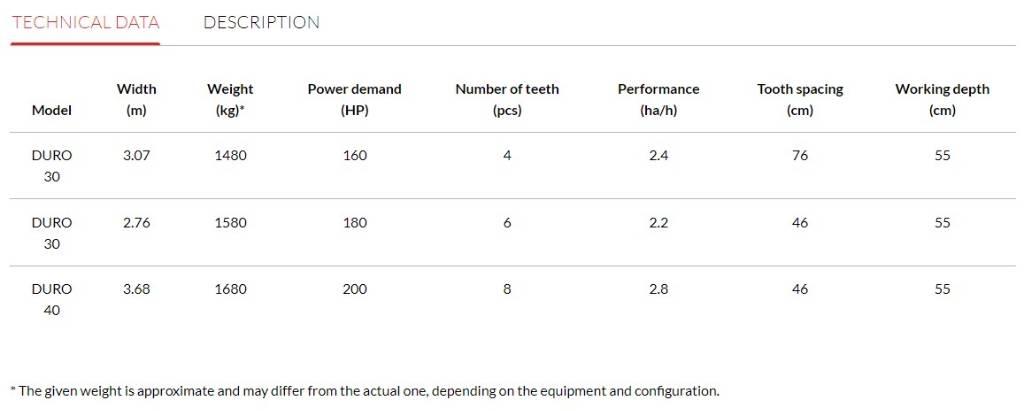Click the Working depth (cm) header

(x=942, y=99)
